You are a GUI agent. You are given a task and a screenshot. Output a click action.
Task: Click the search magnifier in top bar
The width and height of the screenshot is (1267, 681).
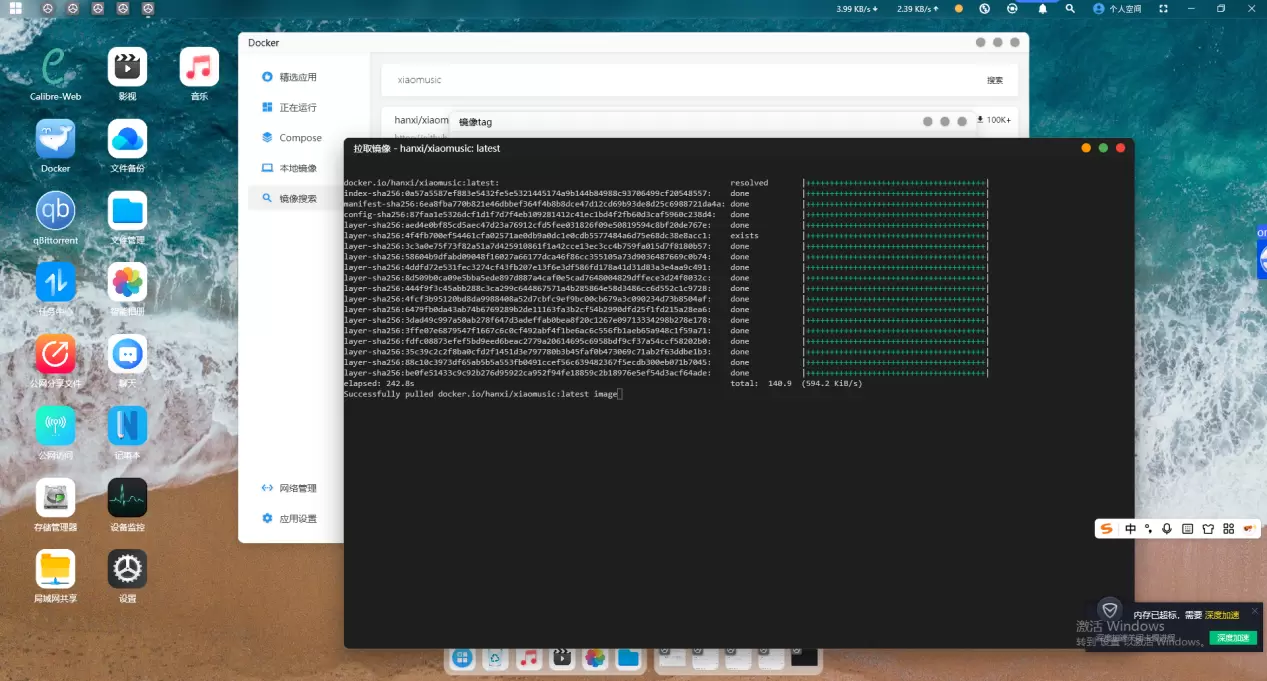[x=1070, y=9]
